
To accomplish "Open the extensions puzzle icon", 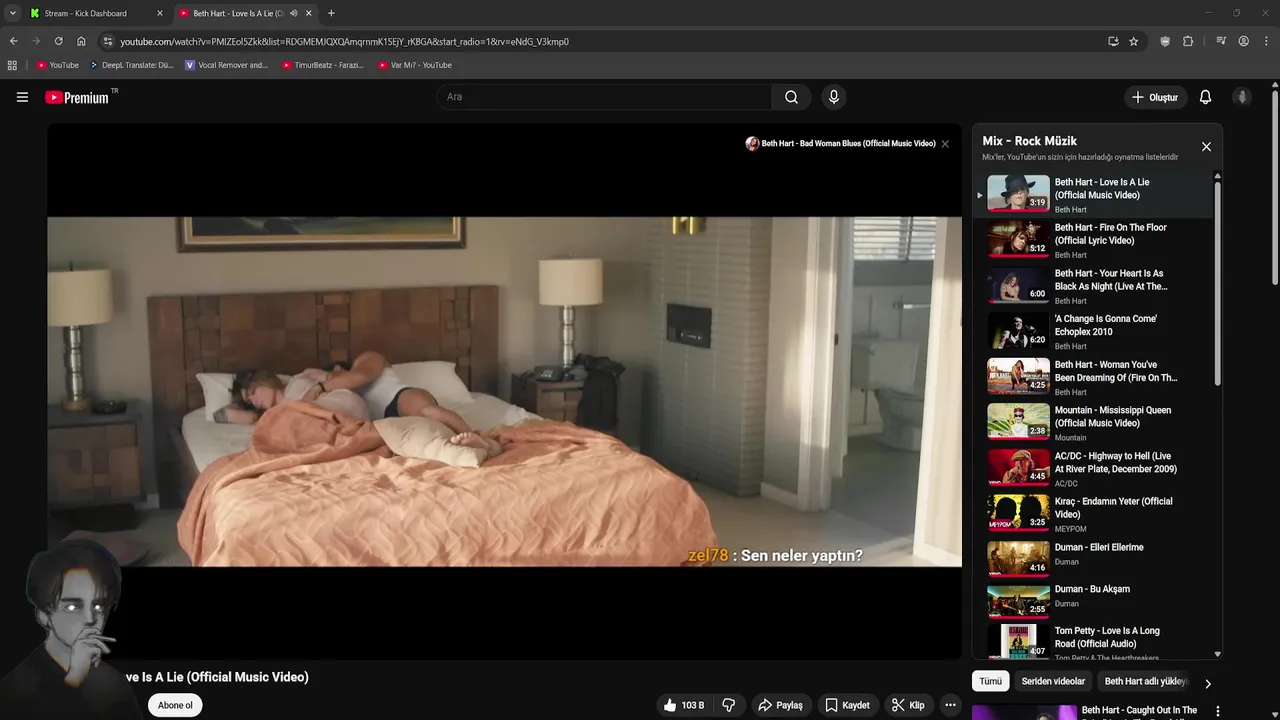I will pos(1188,41).
